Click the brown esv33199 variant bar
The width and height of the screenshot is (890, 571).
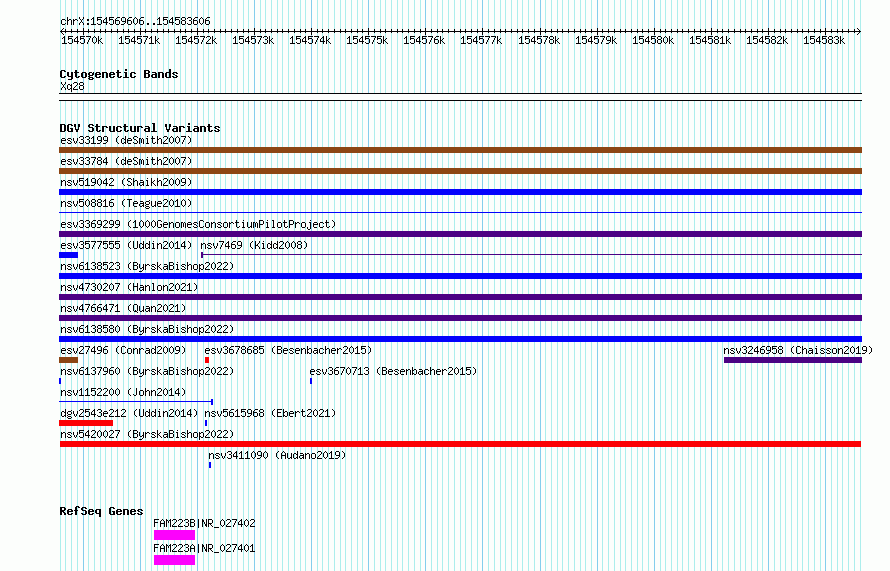tap(460, 150)
